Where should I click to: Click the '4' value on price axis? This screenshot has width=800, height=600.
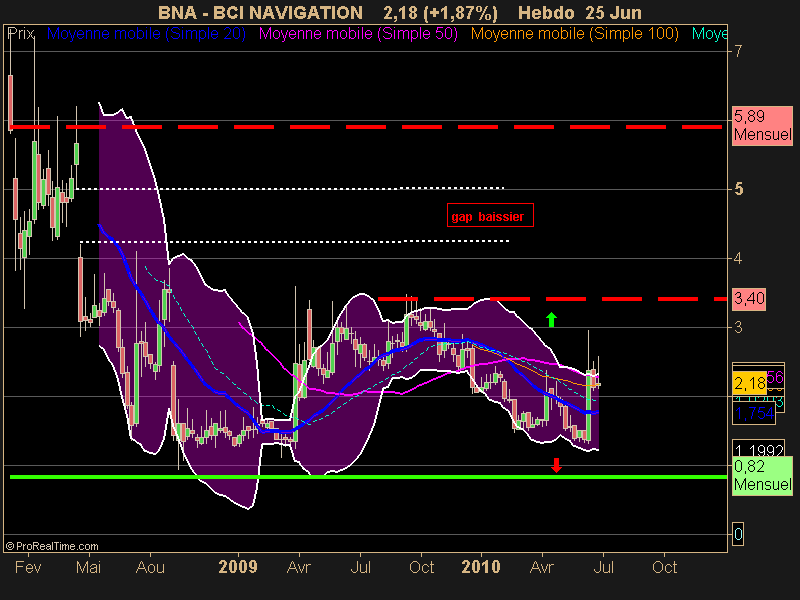(738, 258)
